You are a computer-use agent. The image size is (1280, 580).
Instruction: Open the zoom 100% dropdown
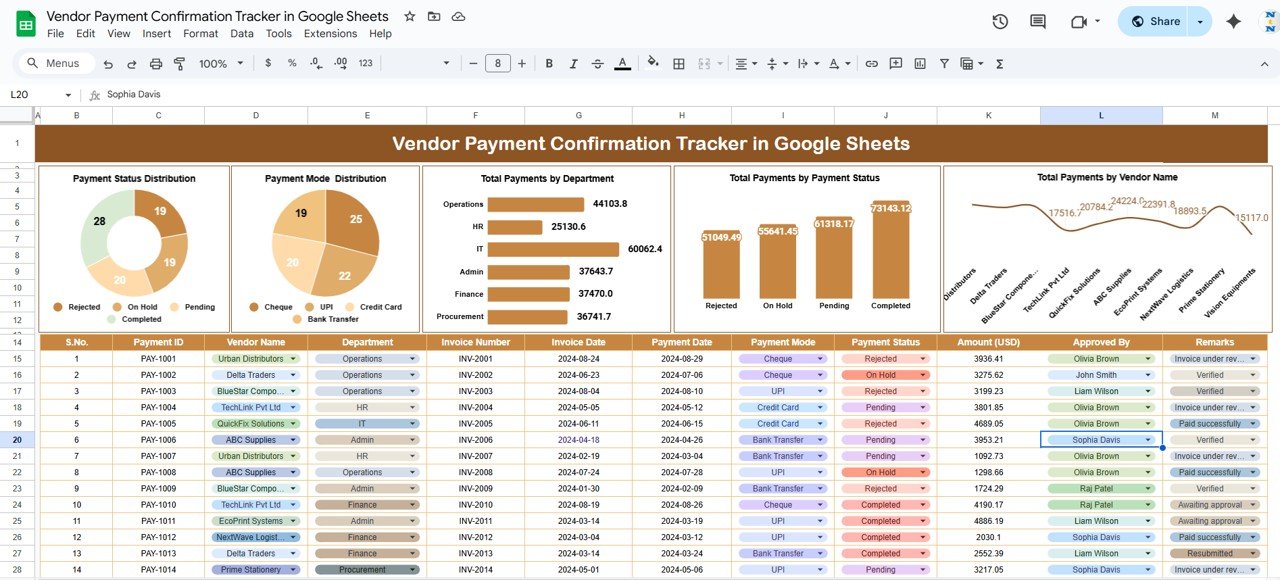click(x=221, y=64)
